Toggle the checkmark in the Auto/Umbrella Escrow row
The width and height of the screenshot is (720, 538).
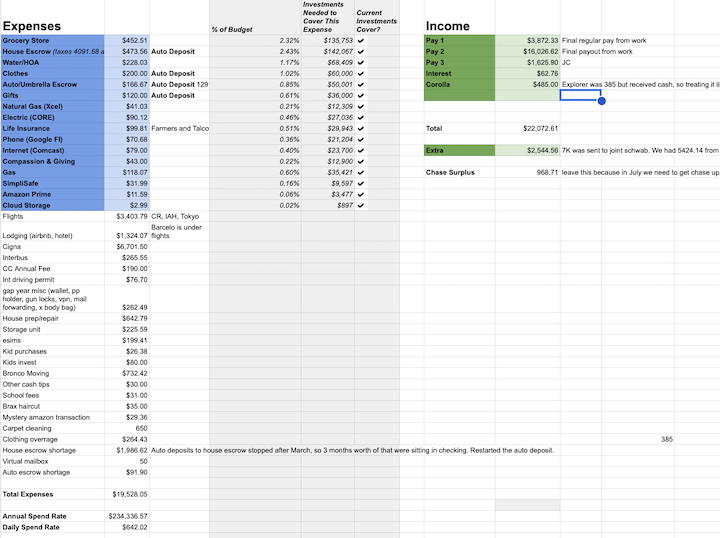tap(360, 85)
